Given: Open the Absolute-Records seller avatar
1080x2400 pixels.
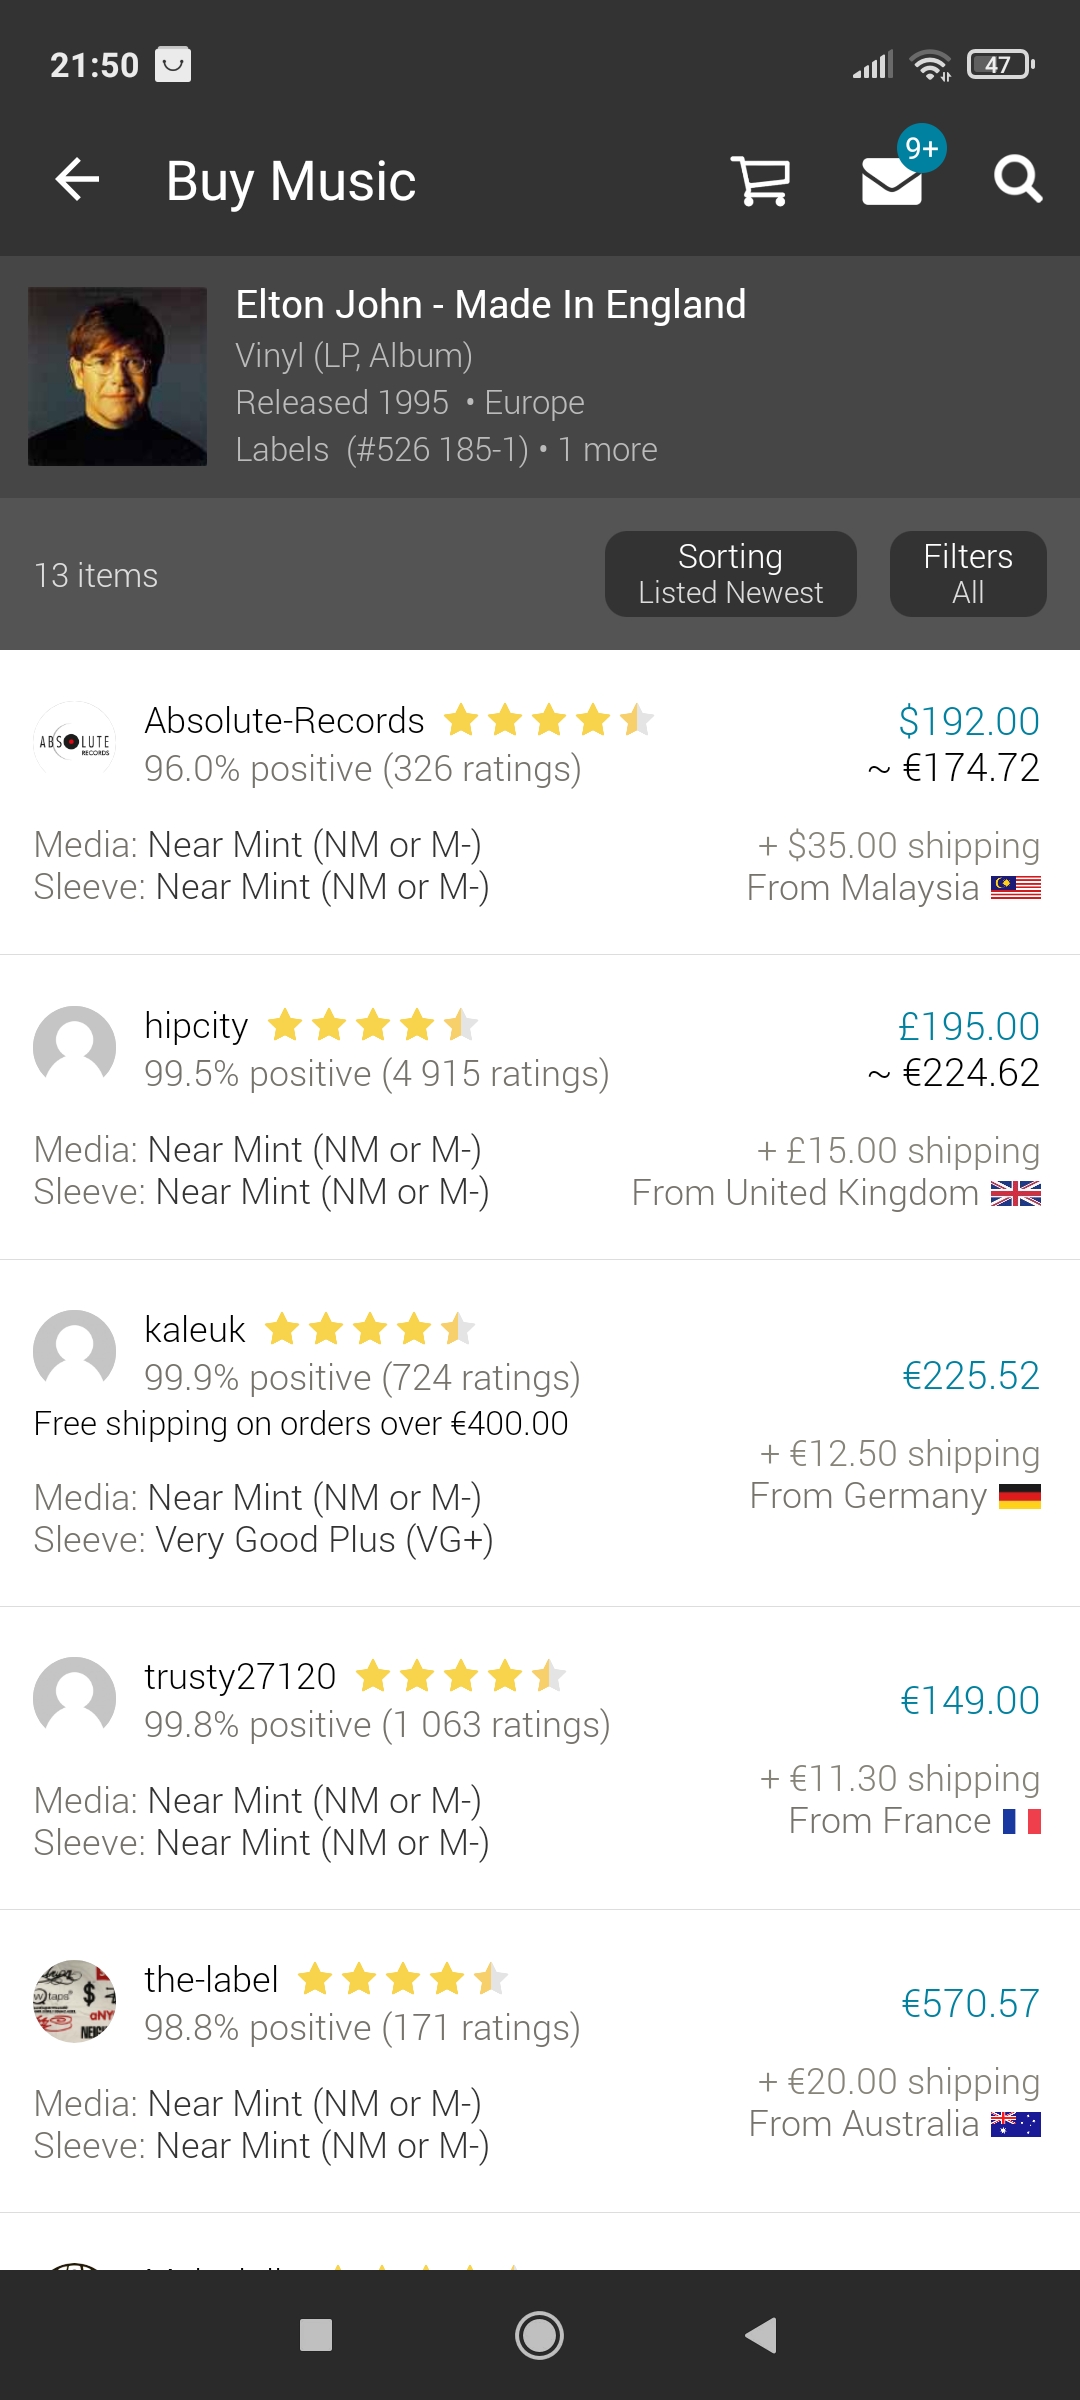Looking at the screenshot, I should pyautogui.click(x=75, y=742).
